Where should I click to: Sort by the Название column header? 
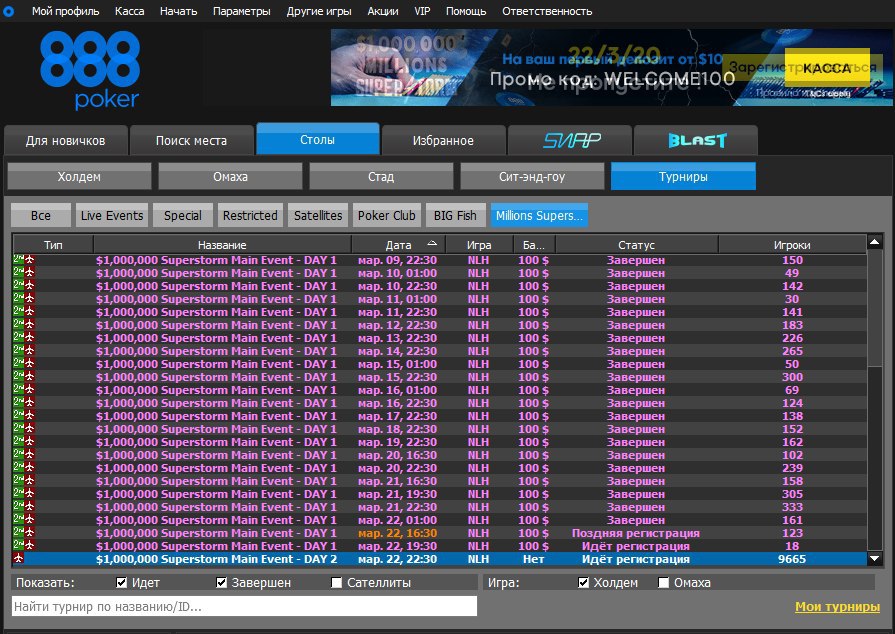222,245
